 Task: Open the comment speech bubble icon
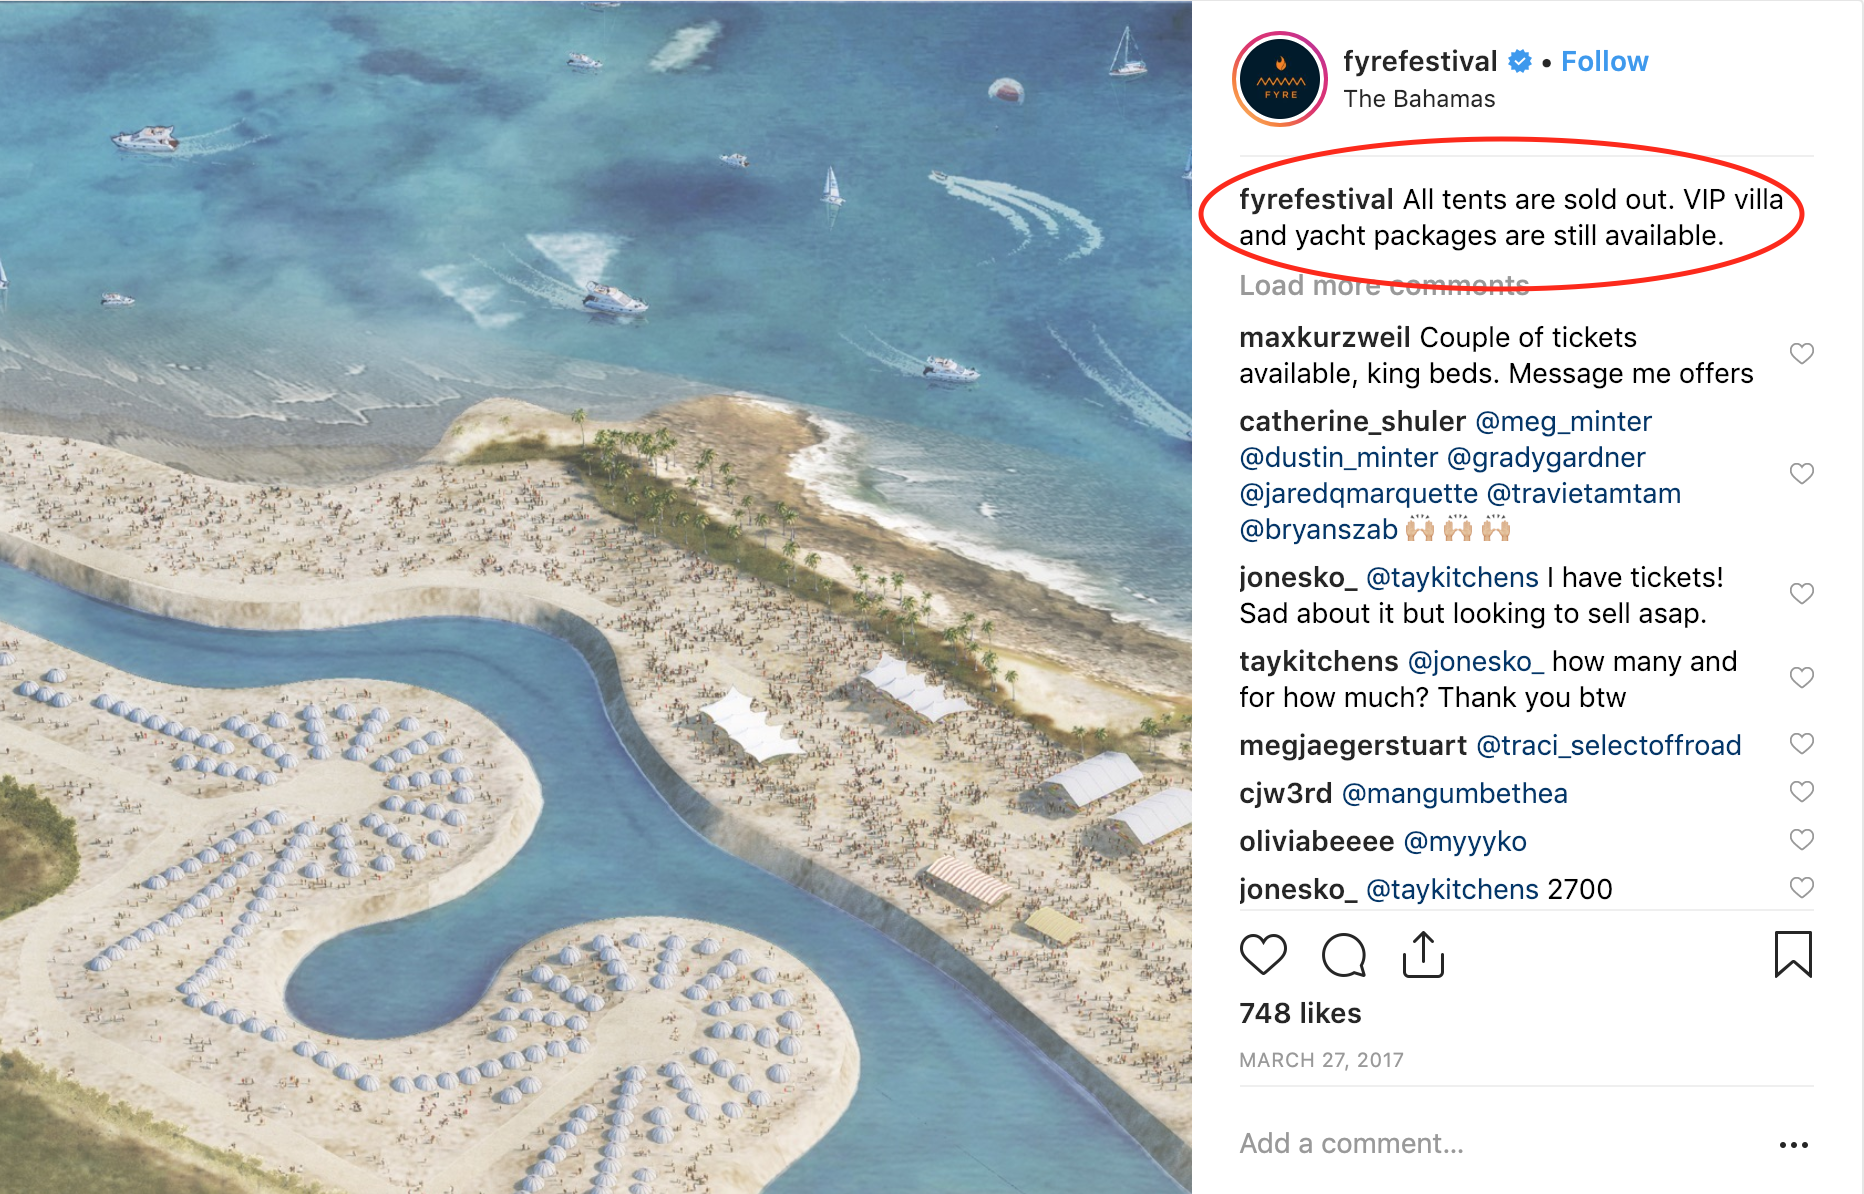point(1343,955)
